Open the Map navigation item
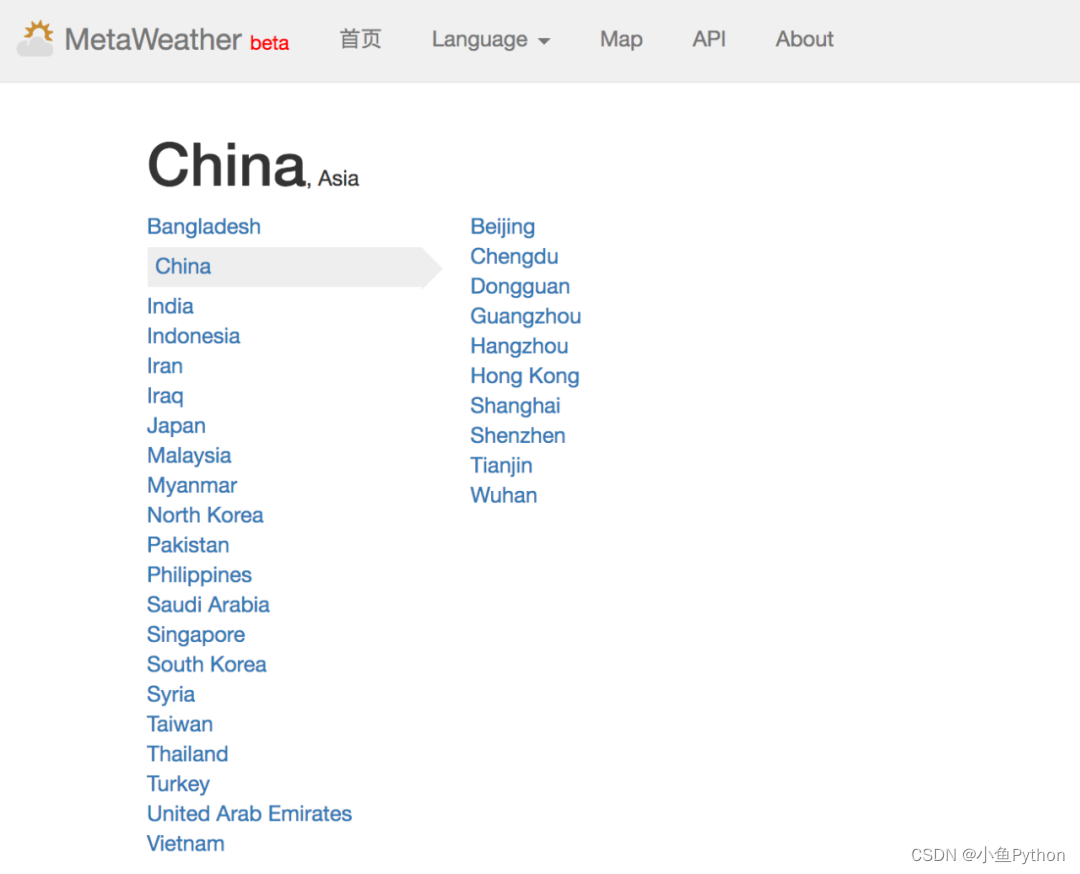Viewport: 1080px width, 874px height. [621, 39]
